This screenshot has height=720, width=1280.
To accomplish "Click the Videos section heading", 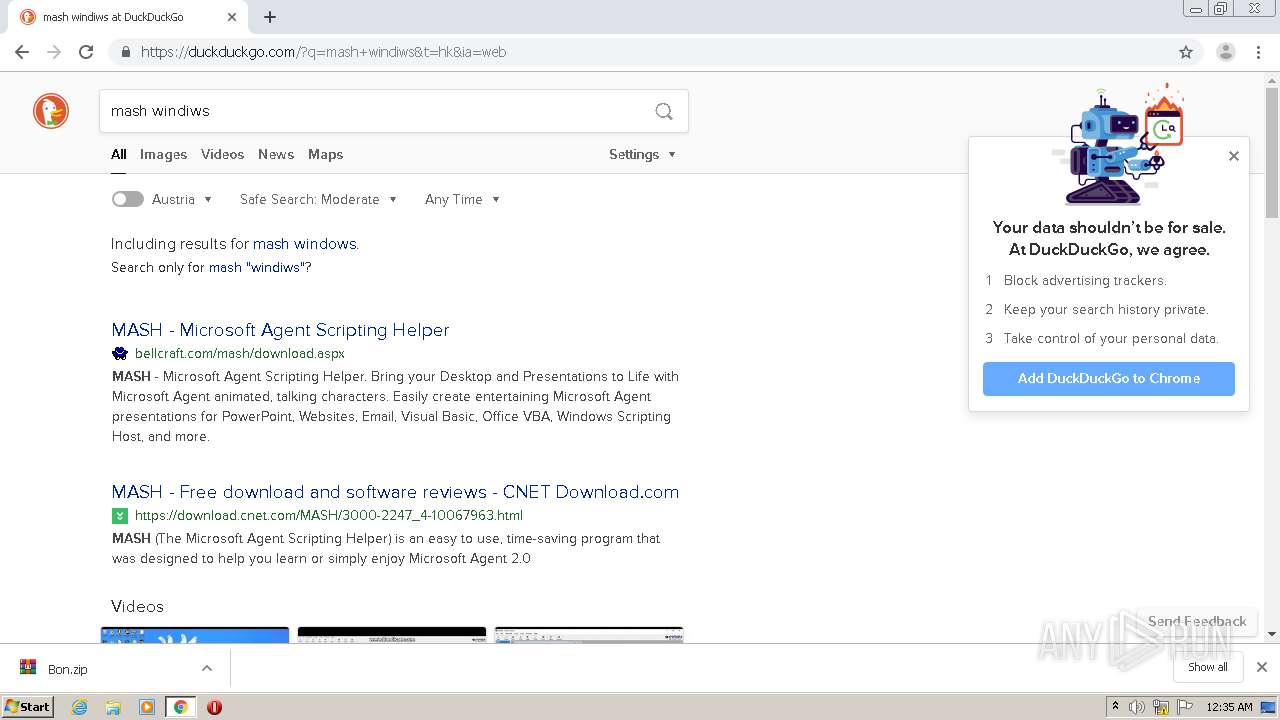I will click(137, 607).
